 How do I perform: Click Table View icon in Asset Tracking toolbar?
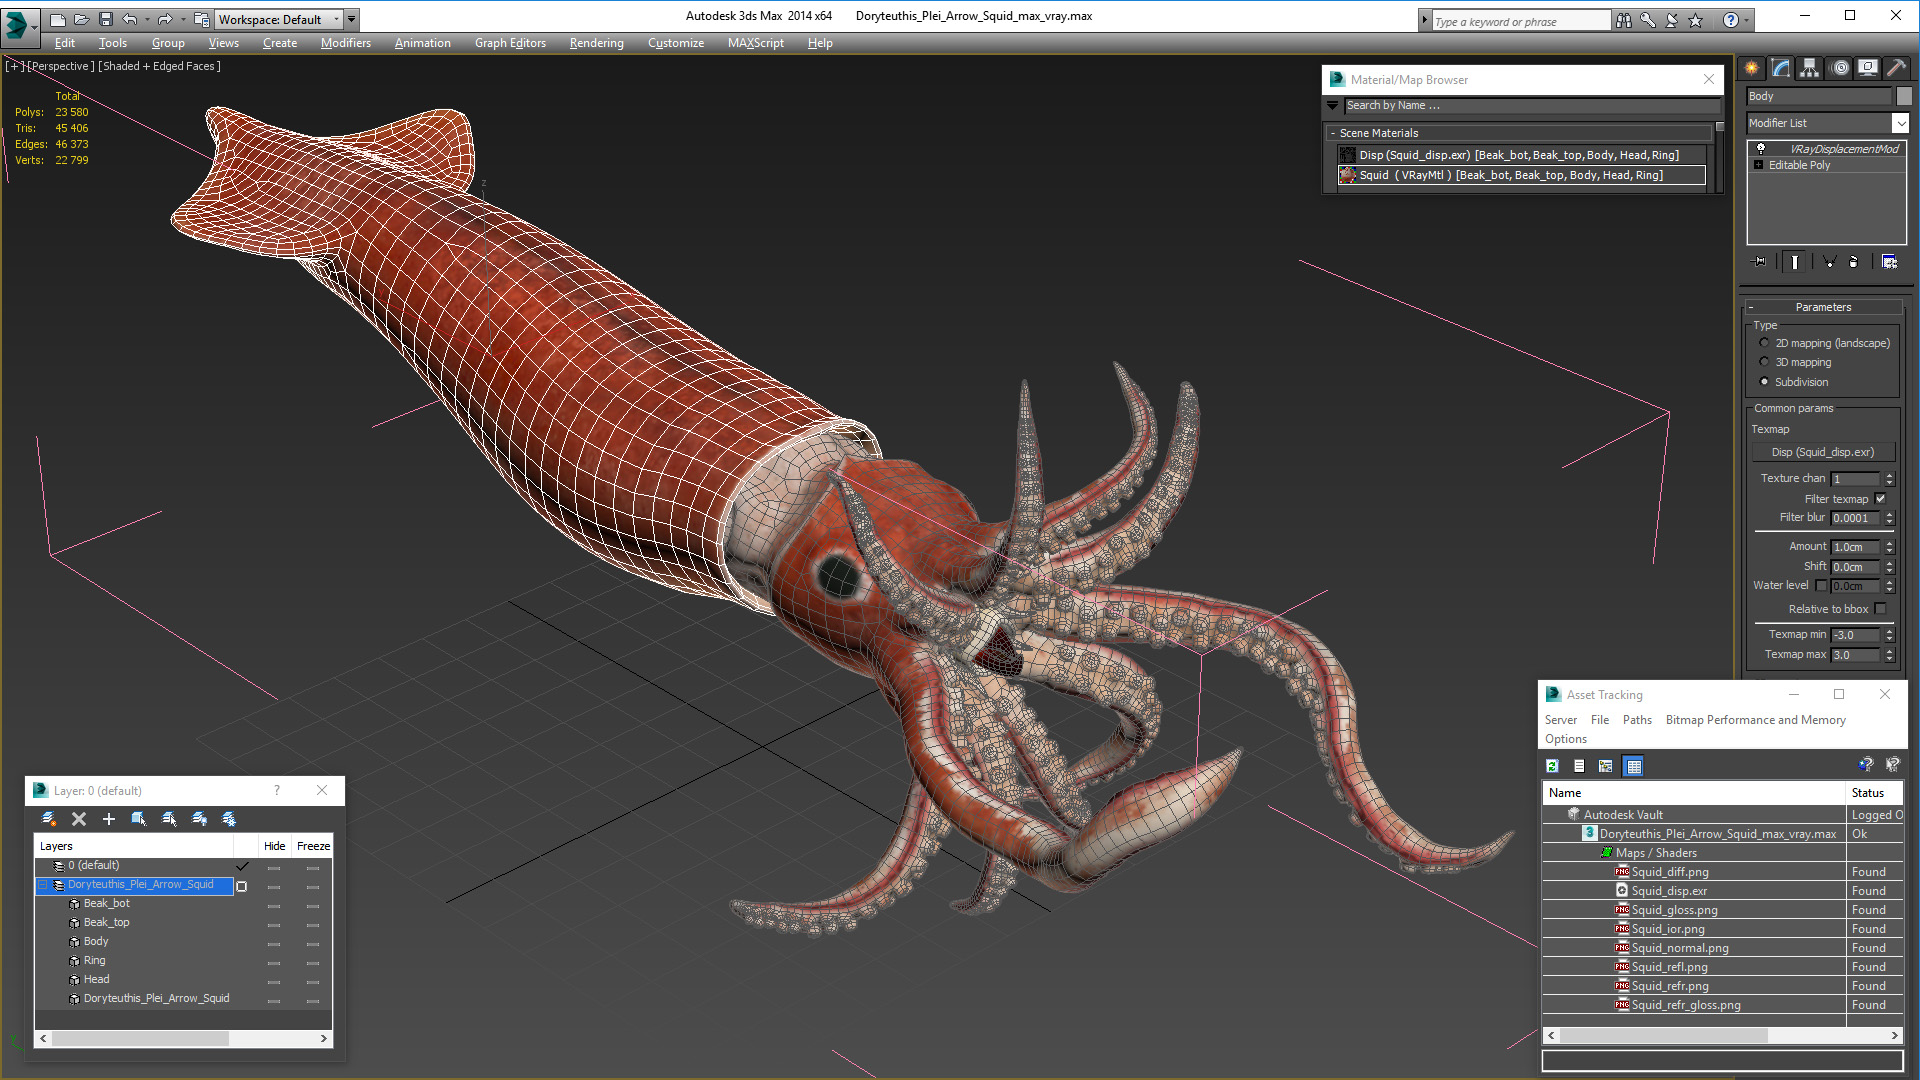1634,766
